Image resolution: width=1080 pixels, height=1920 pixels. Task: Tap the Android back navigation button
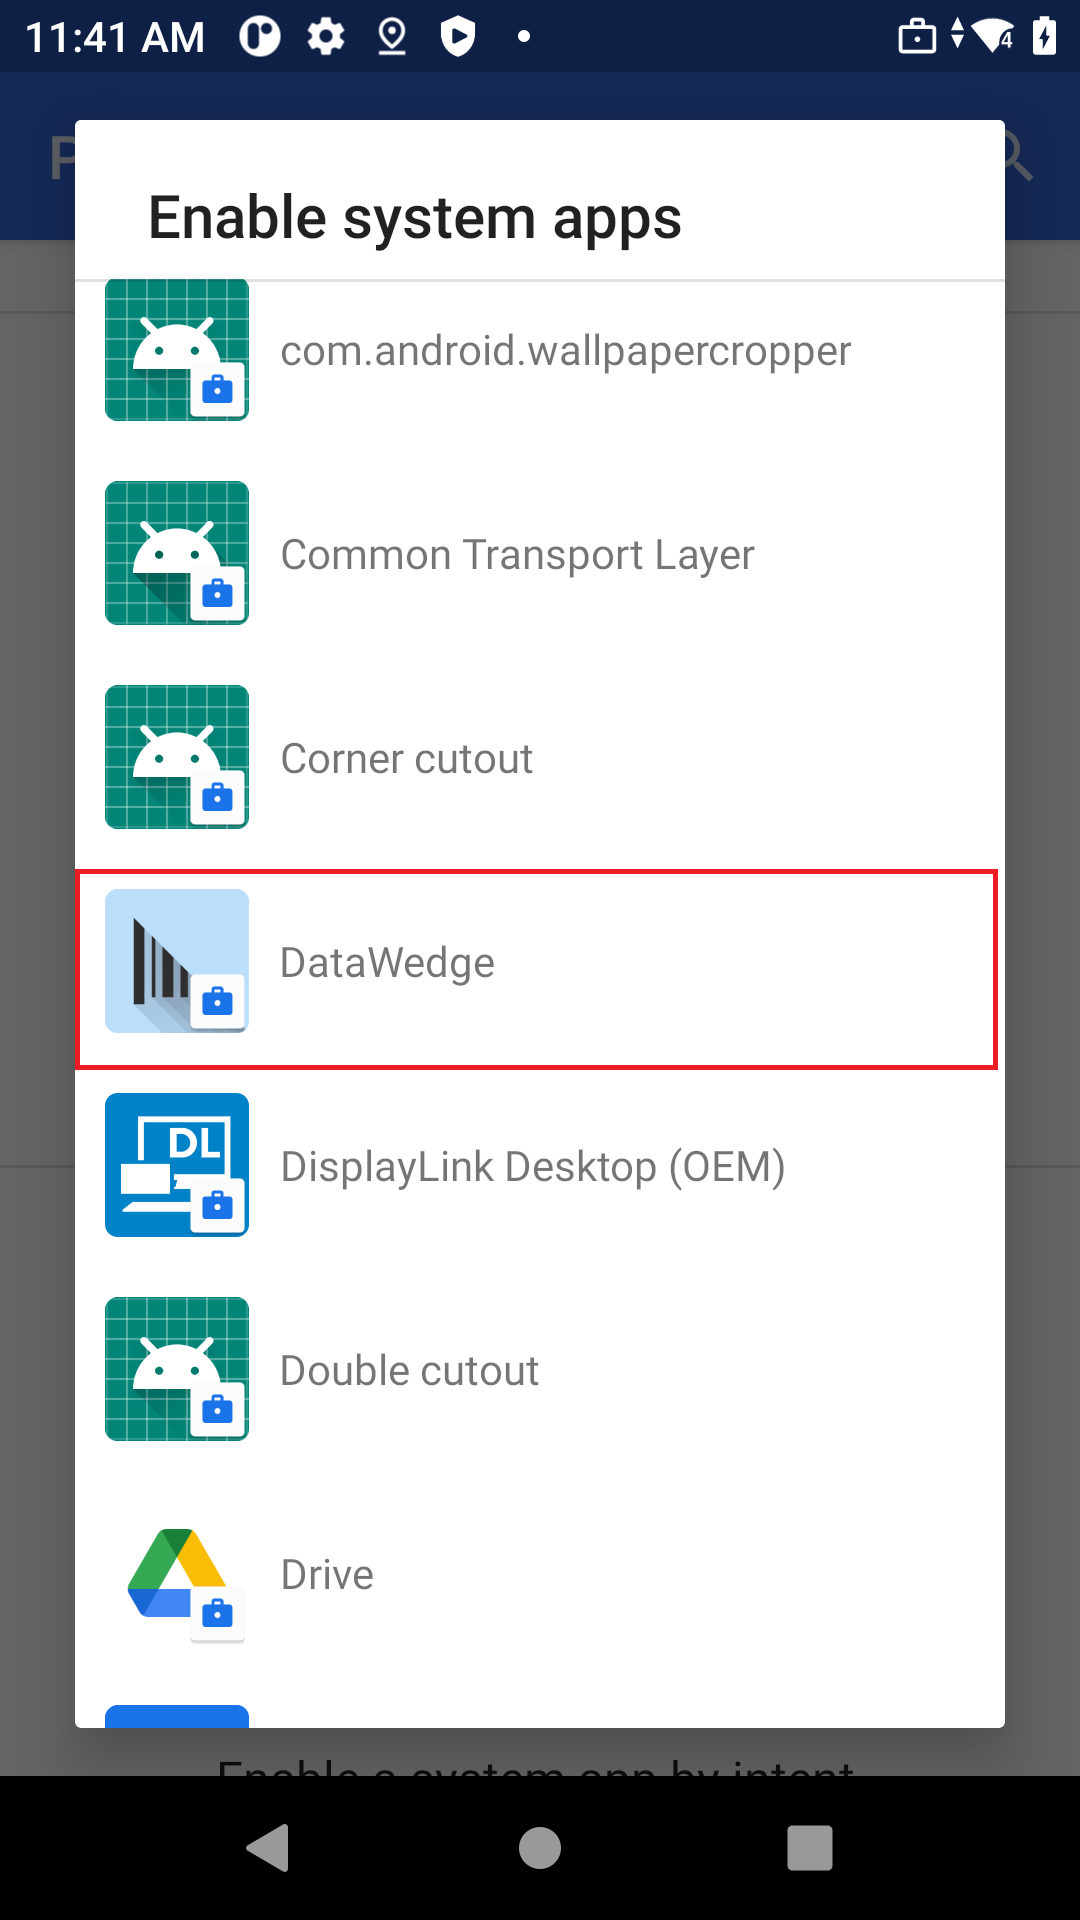point(268,1847)
